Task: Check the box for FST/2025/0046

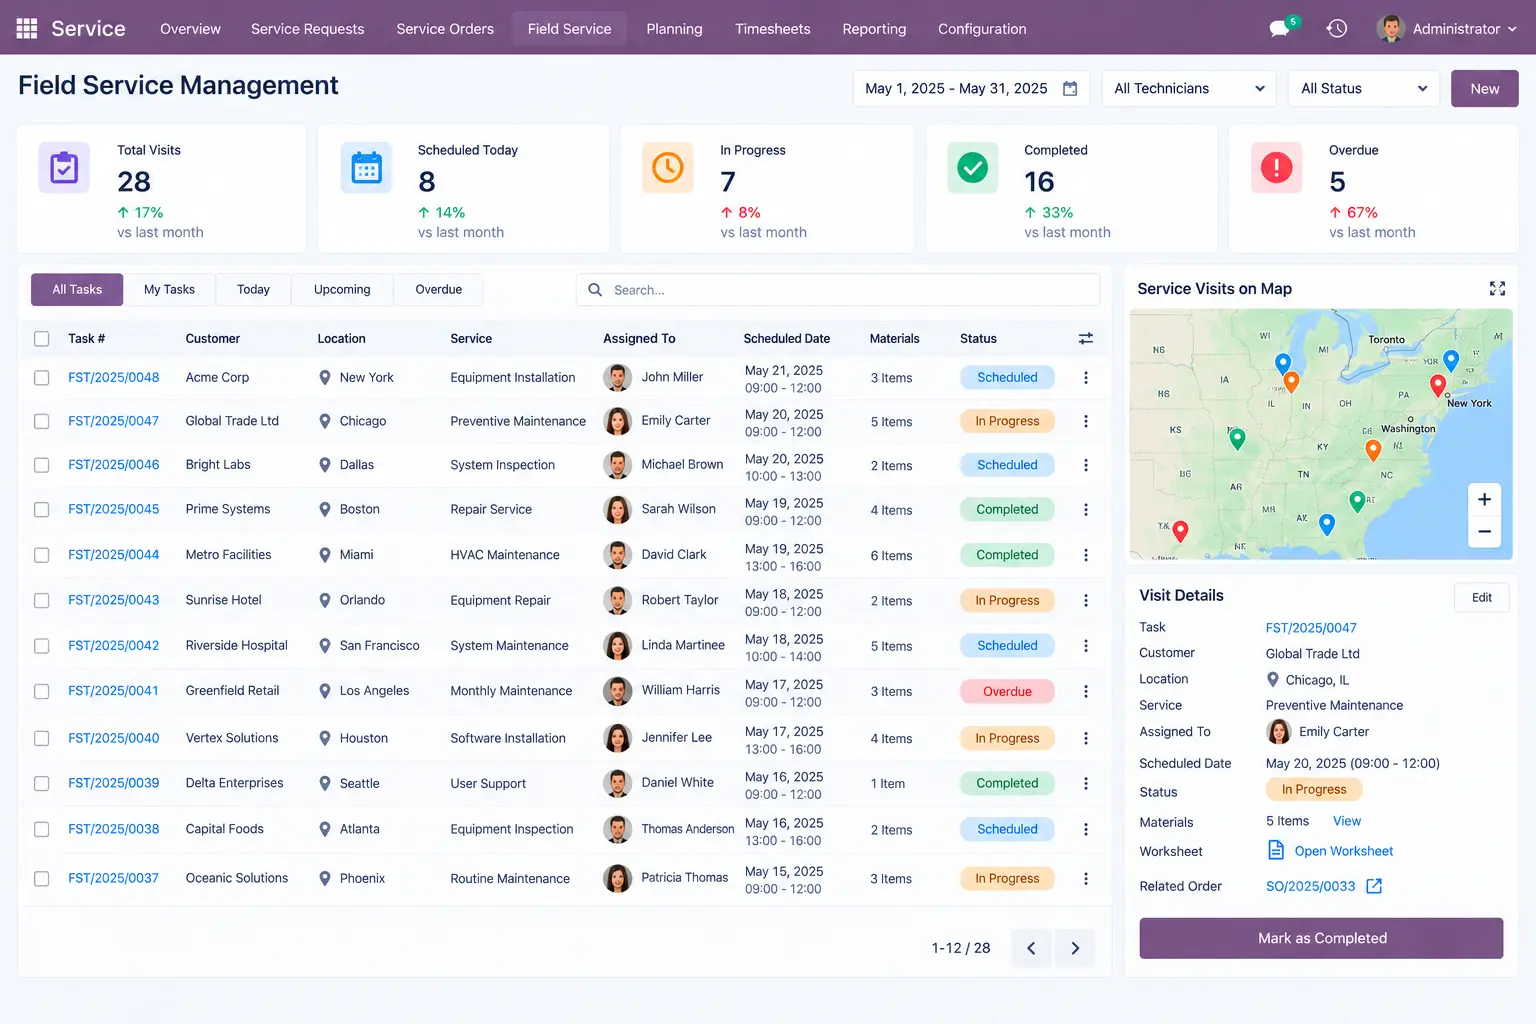Action: pyautogui.click(x=42, y=465)
